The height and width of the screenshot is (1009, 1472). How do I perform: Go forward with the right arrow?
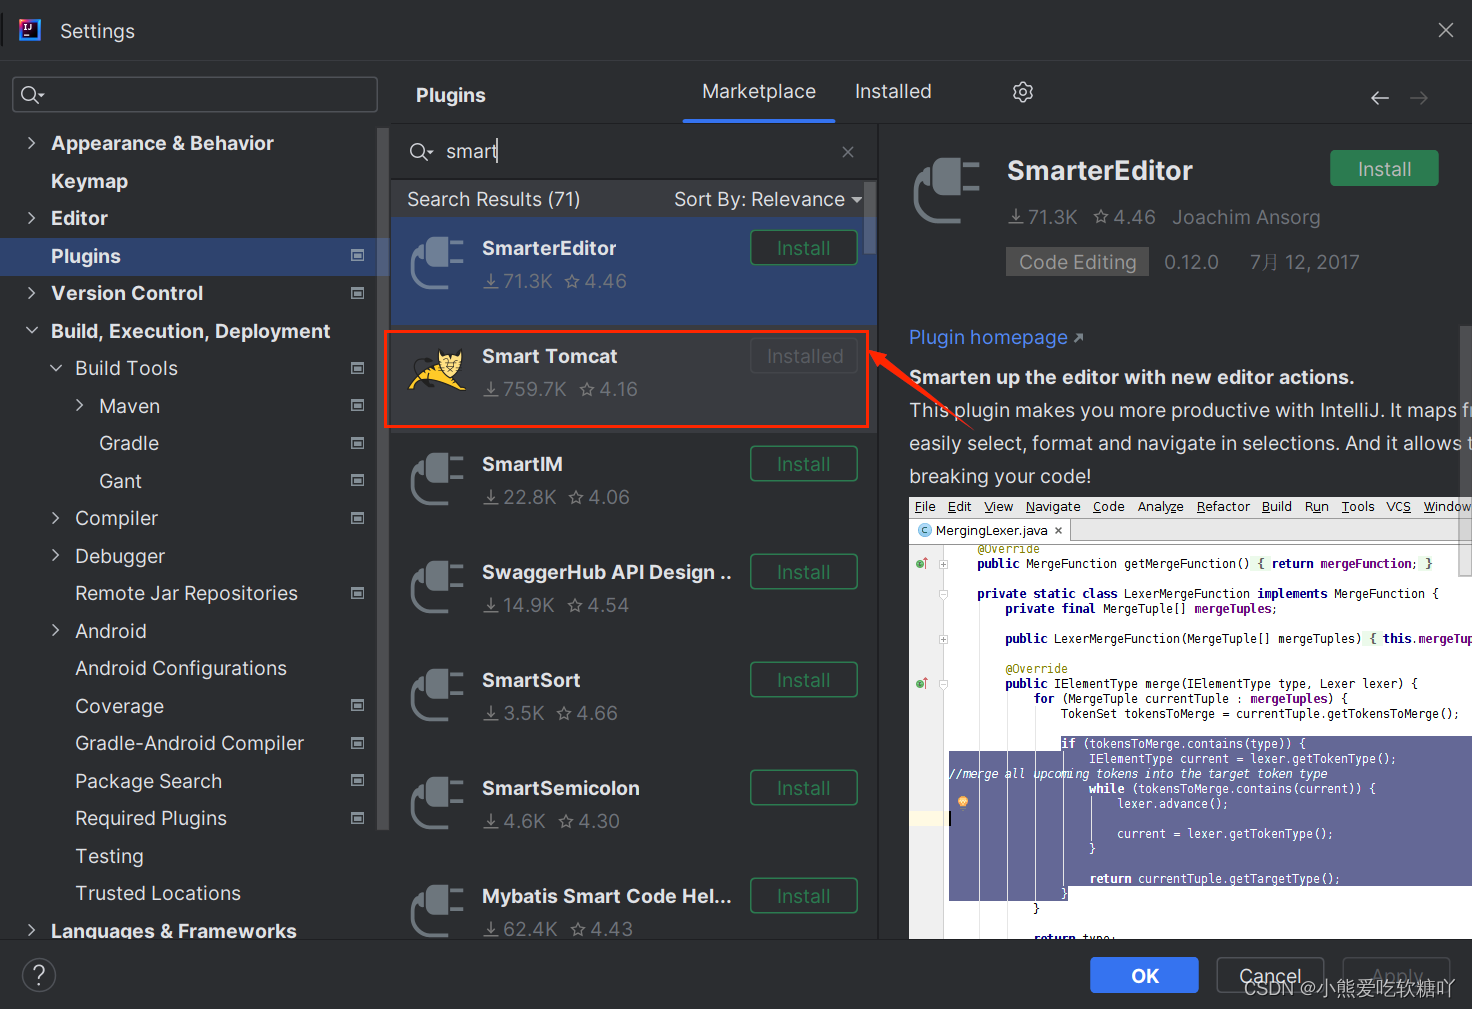pos(1419,98)
